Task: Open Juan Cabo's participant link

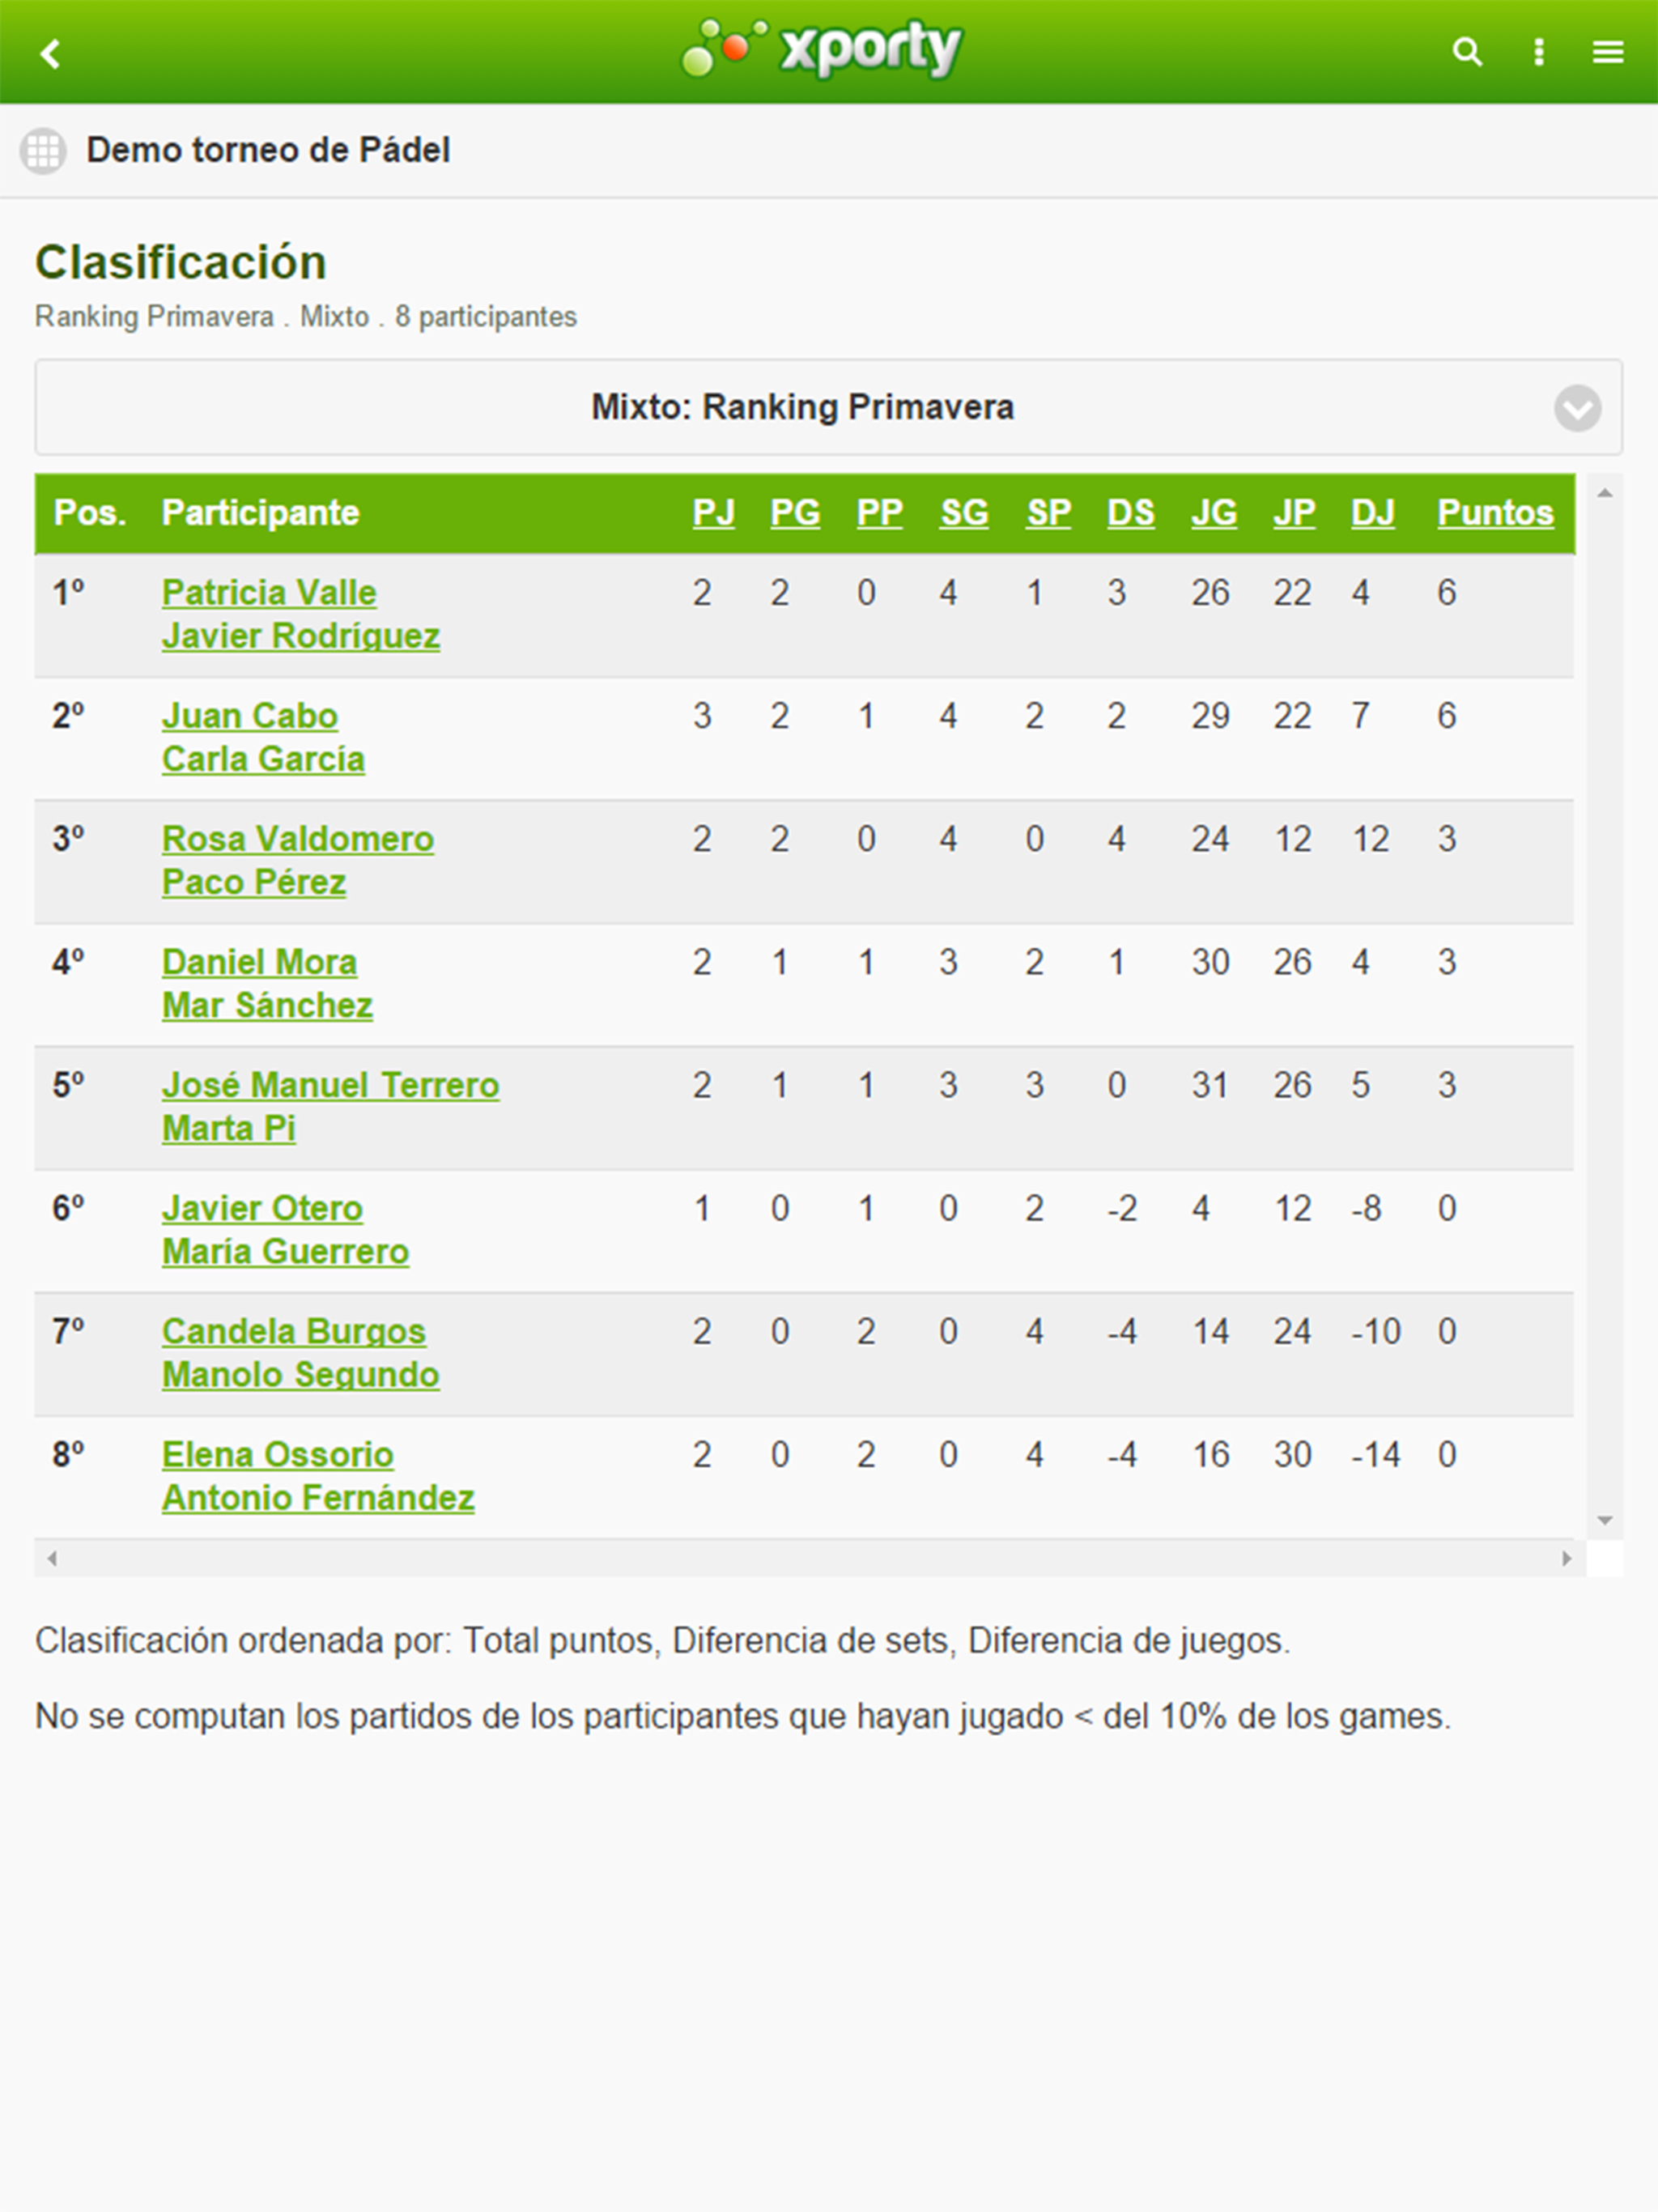Action: 250,716
